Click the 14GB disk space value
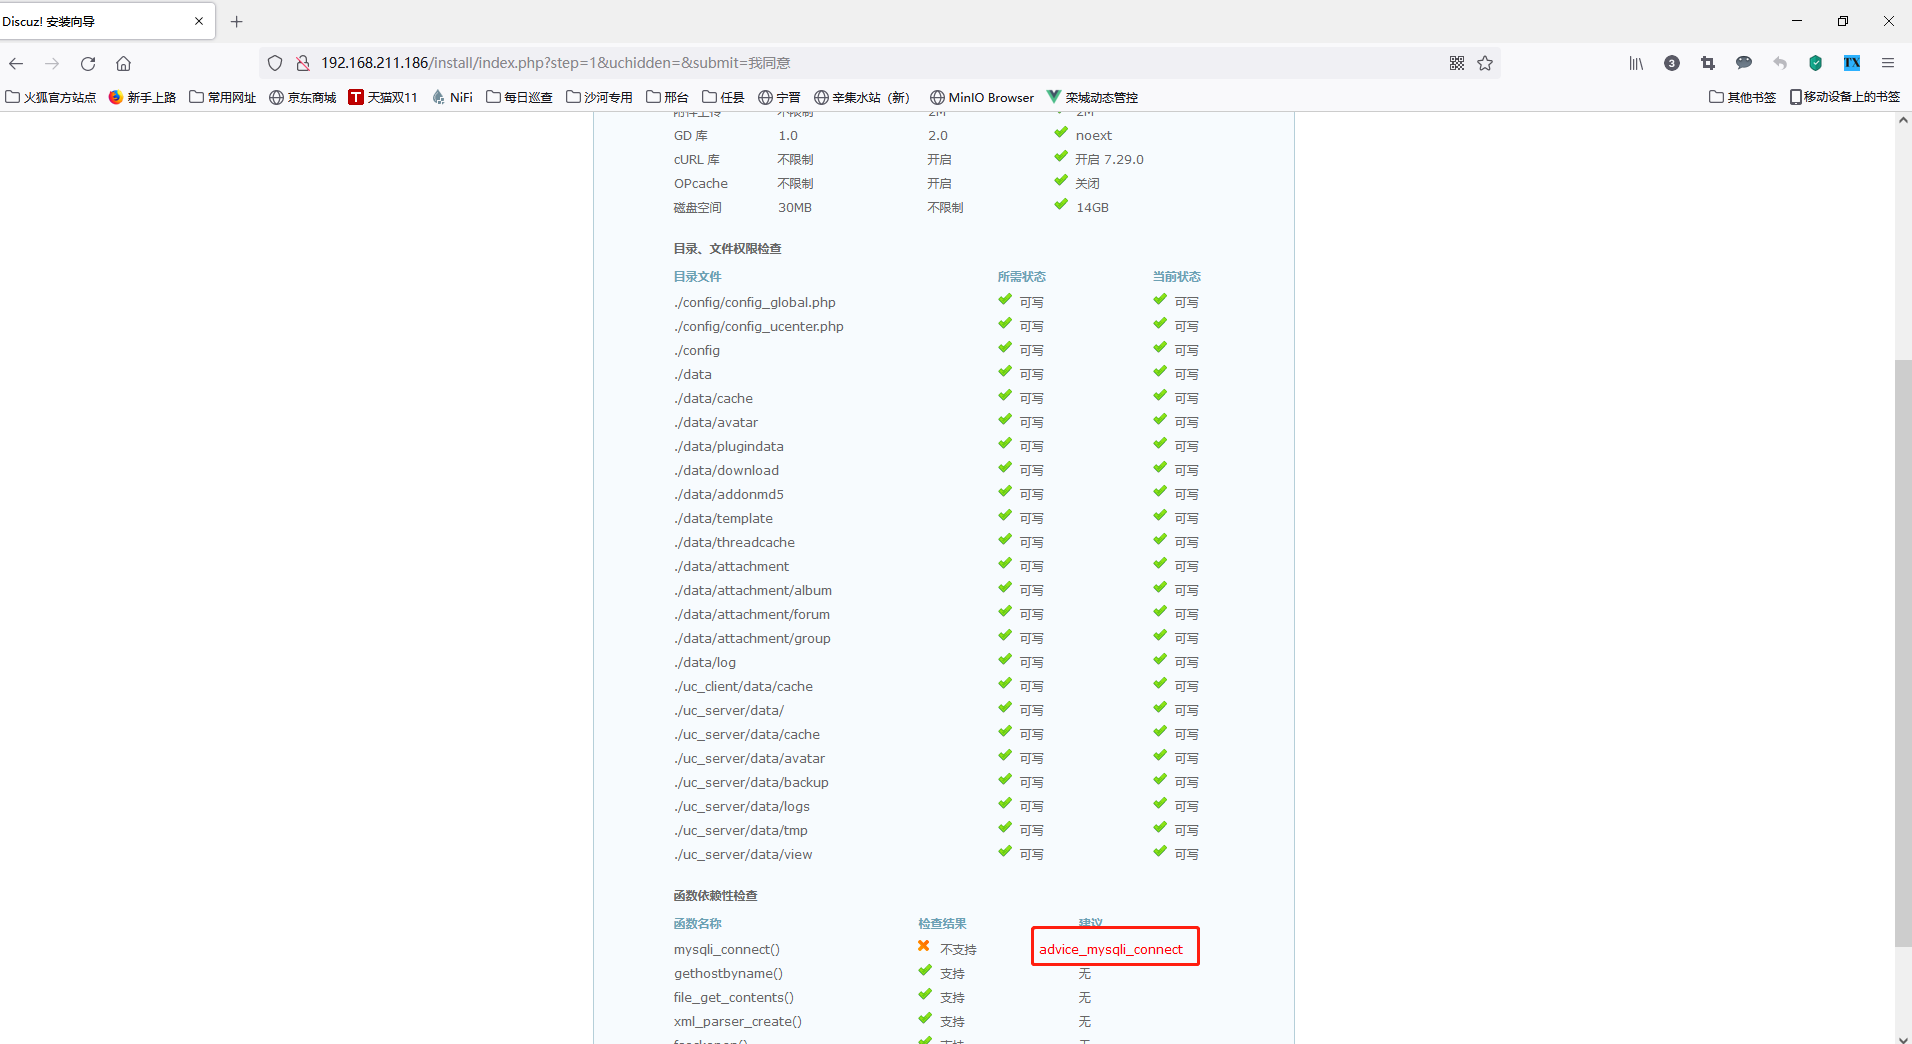The height and width of the screenshot is (1044, 1912). coord(1092,207)
